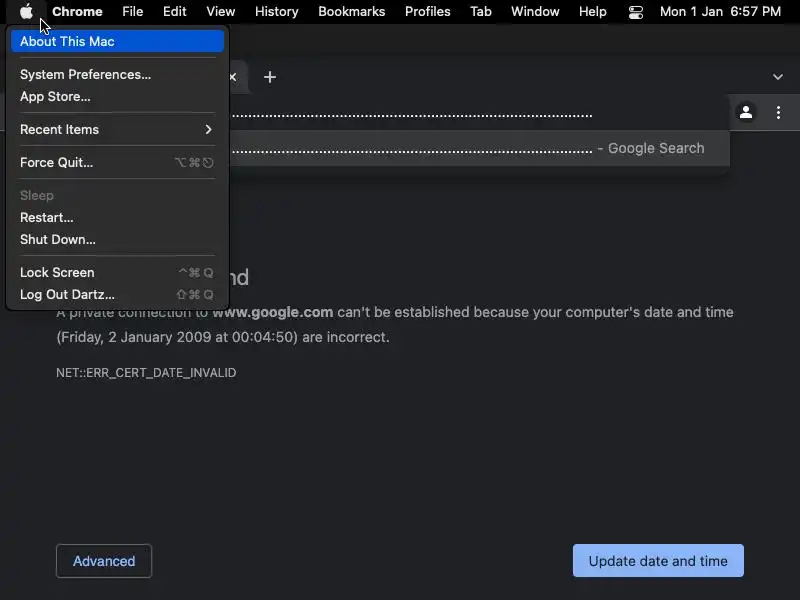Screen dimensions: 800x600
Task: Select About This Mac
Action: [117, 41]
